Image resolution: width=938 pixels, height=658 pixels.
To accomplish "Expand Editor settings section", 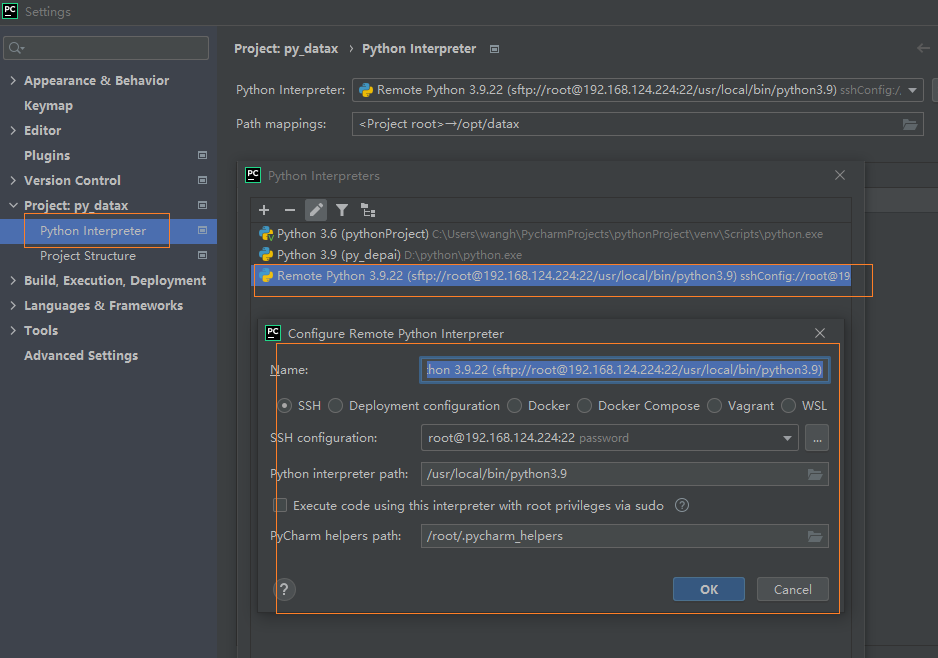I will point(13,130).
